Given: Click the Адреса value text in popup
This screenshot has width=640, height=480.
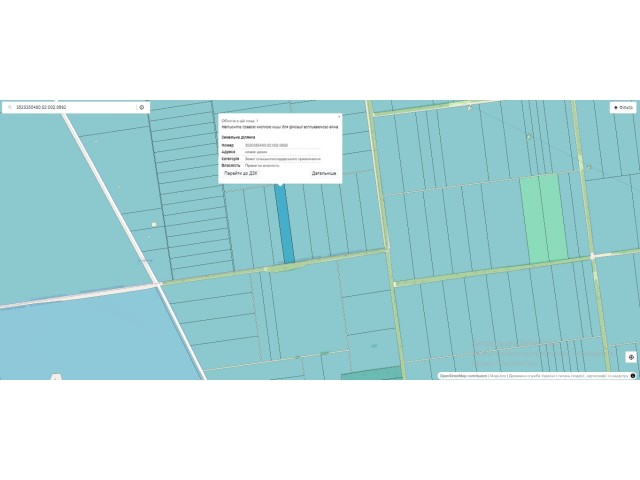Looking at the screenshot, I should 256,152.
